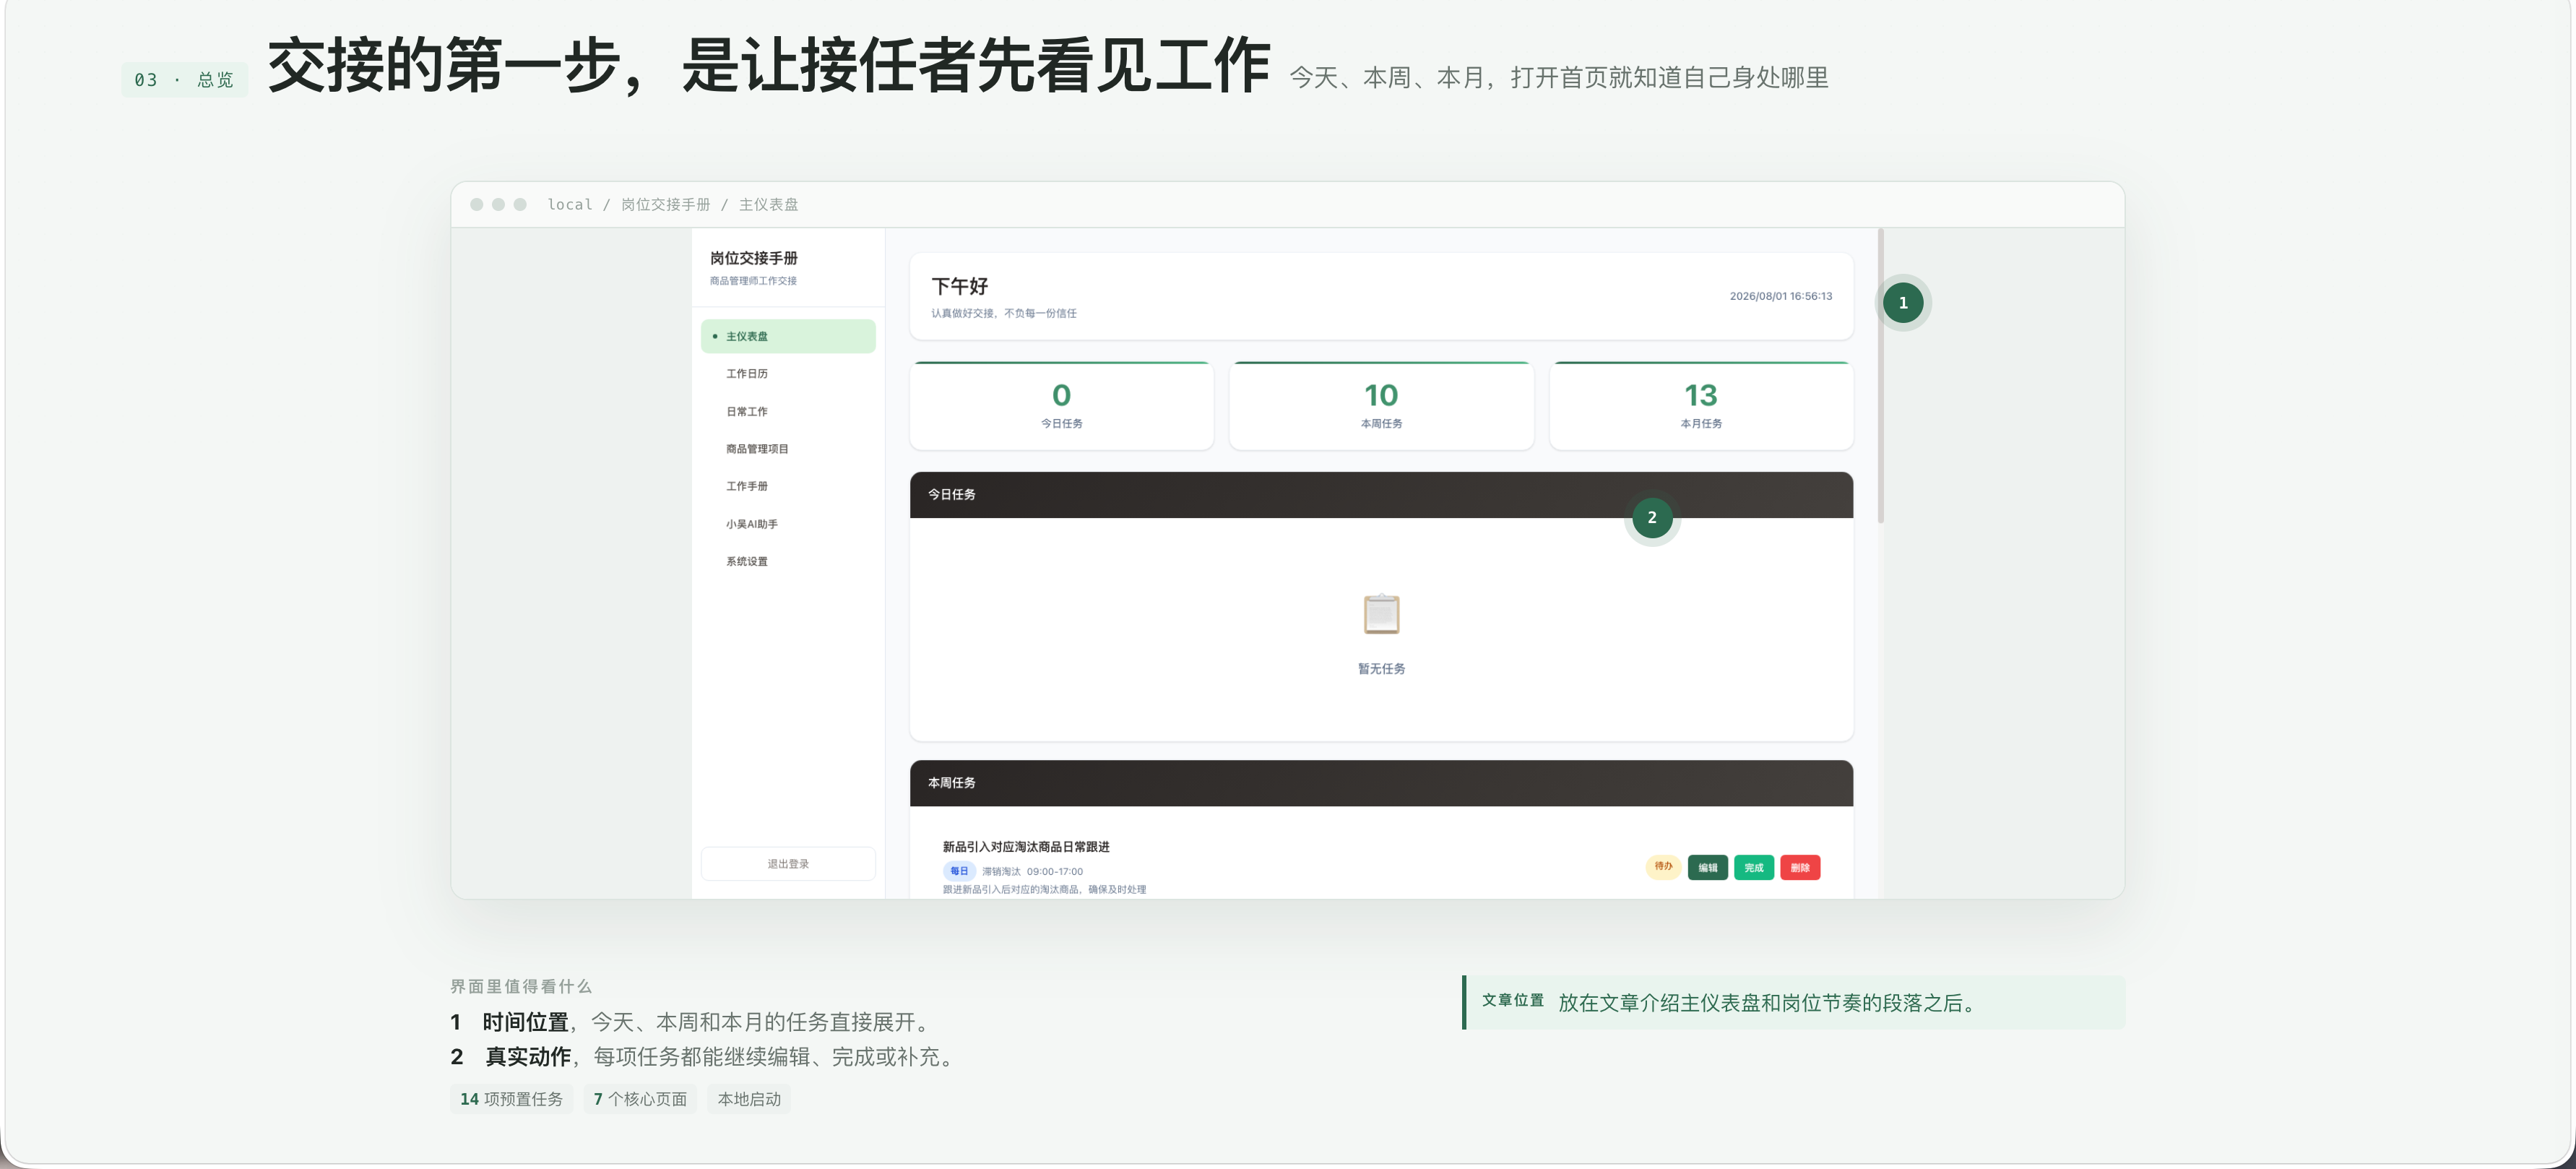Screen dimensions: 2576x1169
Task: Click the 本周任务 section header
Action: click(x=1381, y=783)
